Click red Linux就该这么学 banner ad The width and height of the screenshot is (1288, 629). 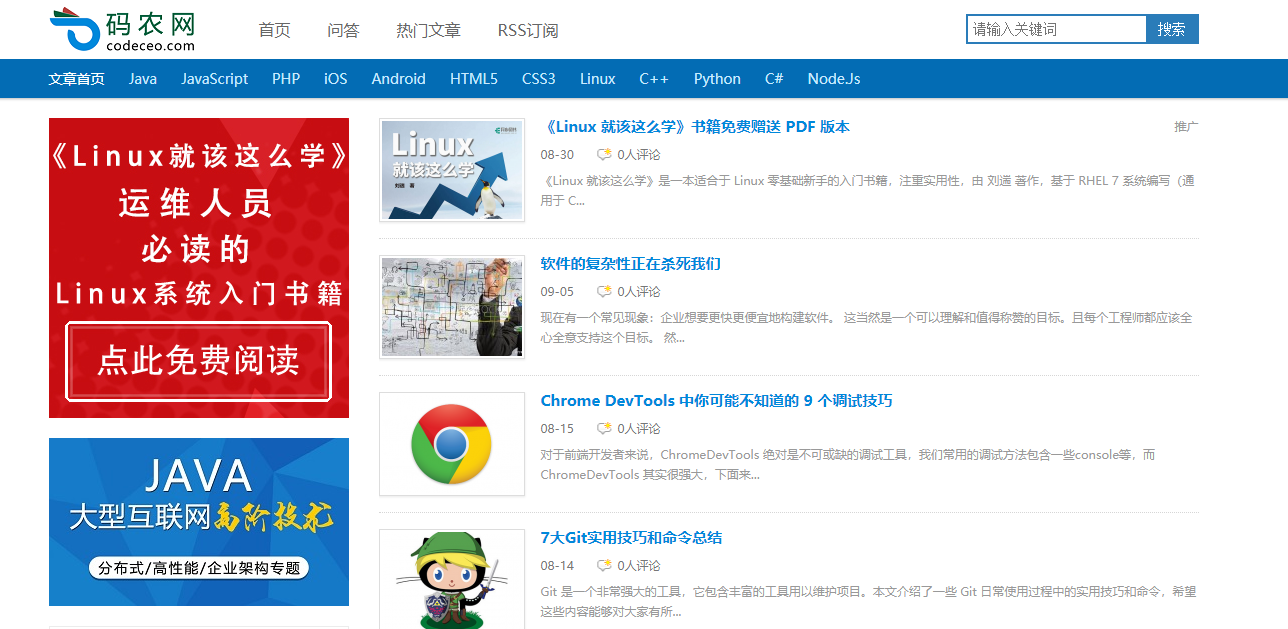199,268
